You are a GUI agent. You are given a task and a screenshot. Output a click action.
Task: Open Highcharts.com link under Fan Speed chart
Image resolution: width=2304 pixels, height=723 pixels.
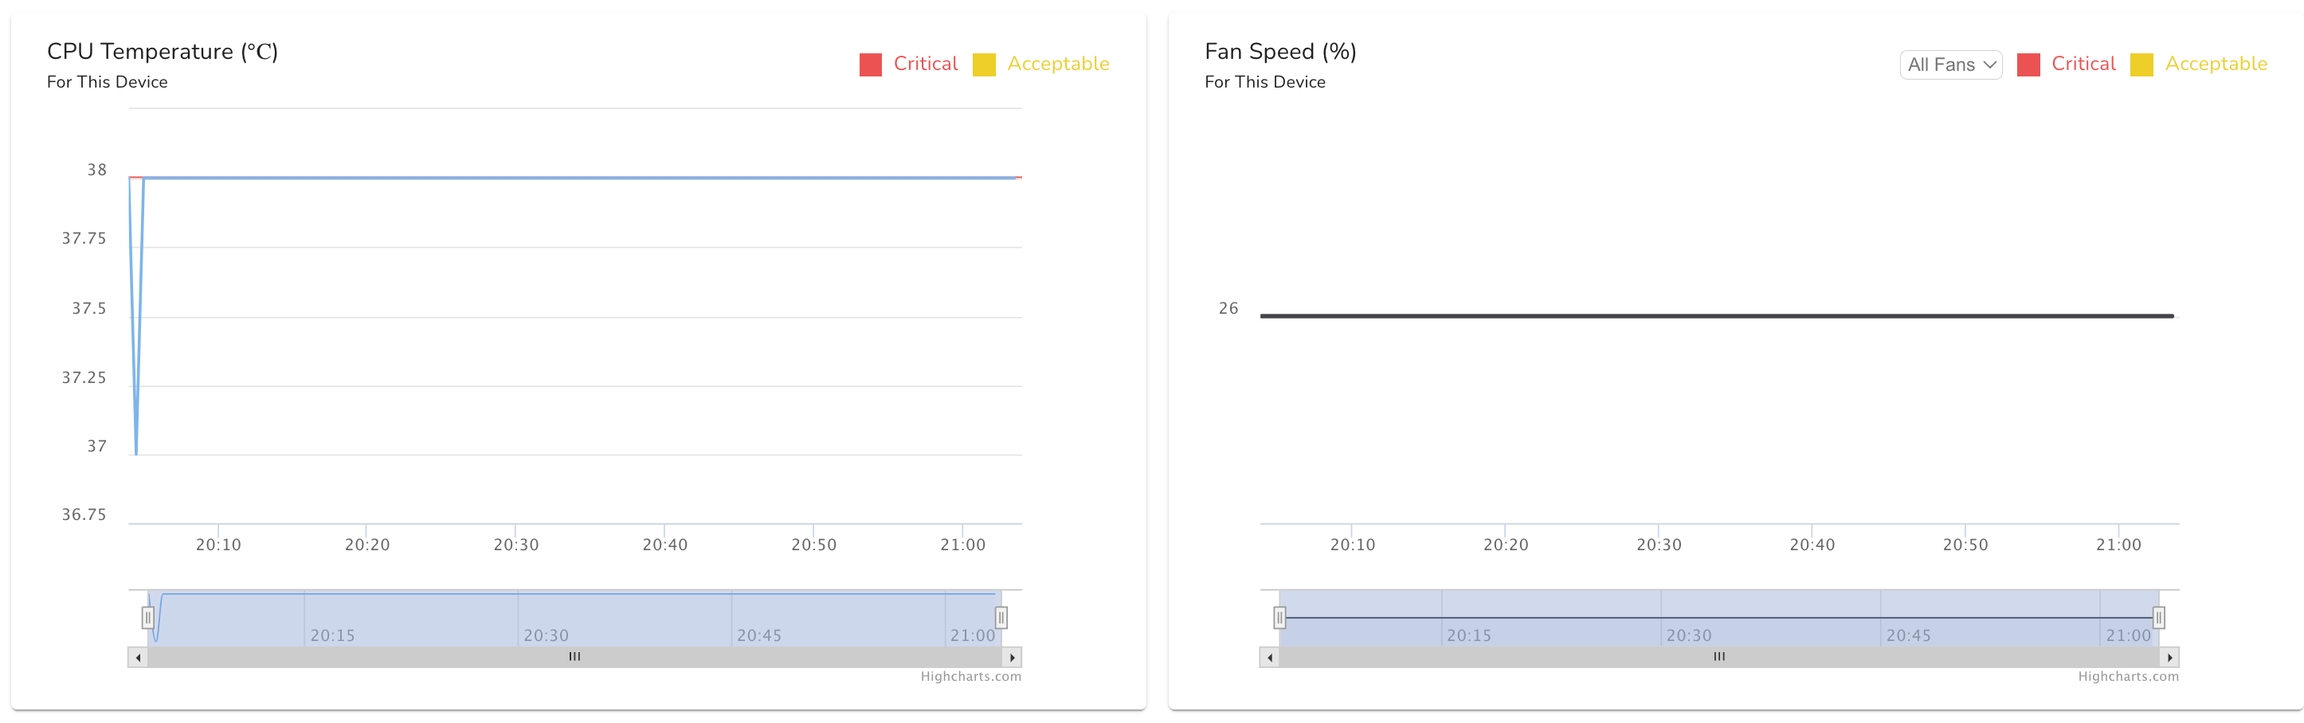click(2128, 677)
